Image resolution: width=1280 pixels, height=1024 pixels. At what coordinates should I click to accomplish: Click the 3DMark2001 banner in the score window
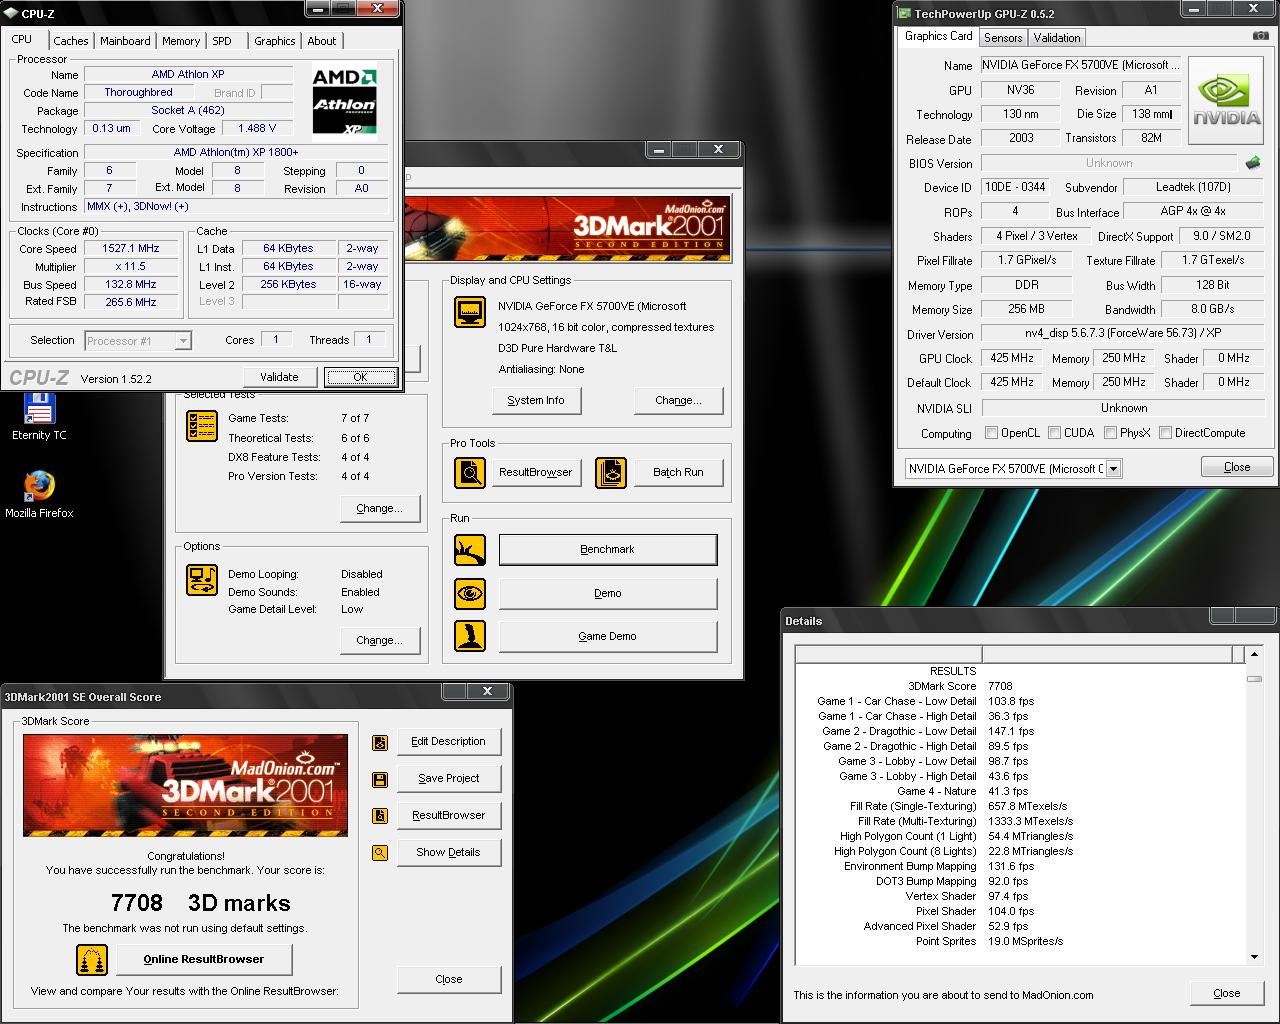(185, 786)
